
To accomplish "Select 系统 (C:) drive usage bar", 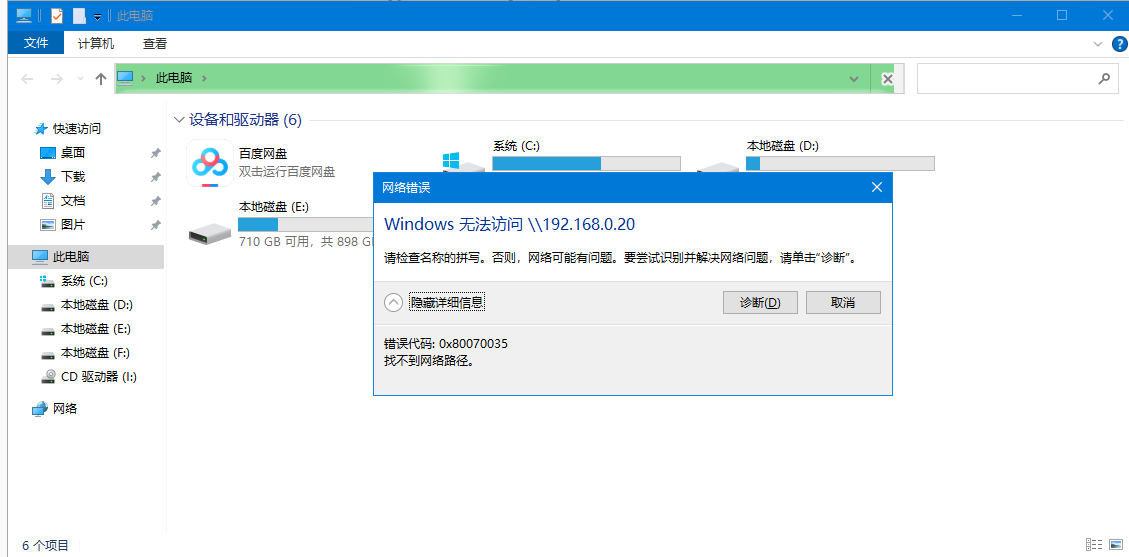I will click(x=586, y=163).
